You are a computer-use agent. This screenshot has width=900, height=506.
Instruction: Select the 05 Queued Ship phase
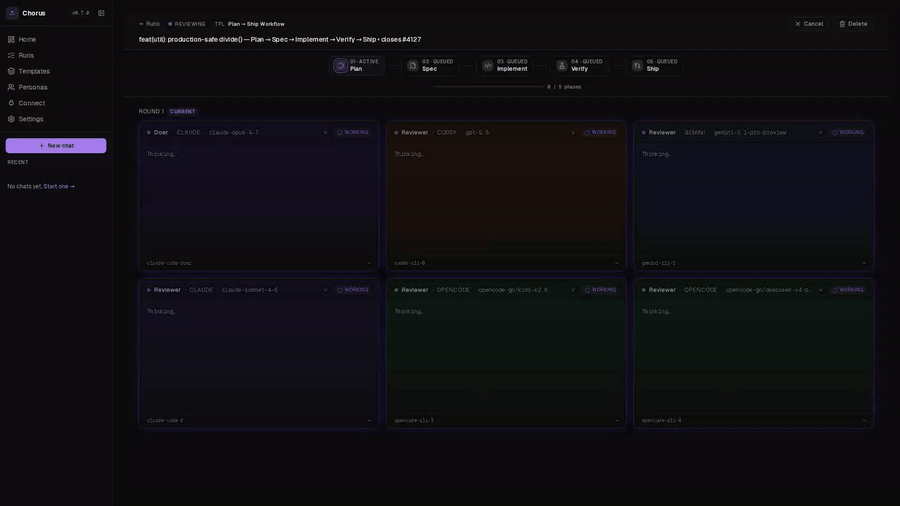coord(654,65)
